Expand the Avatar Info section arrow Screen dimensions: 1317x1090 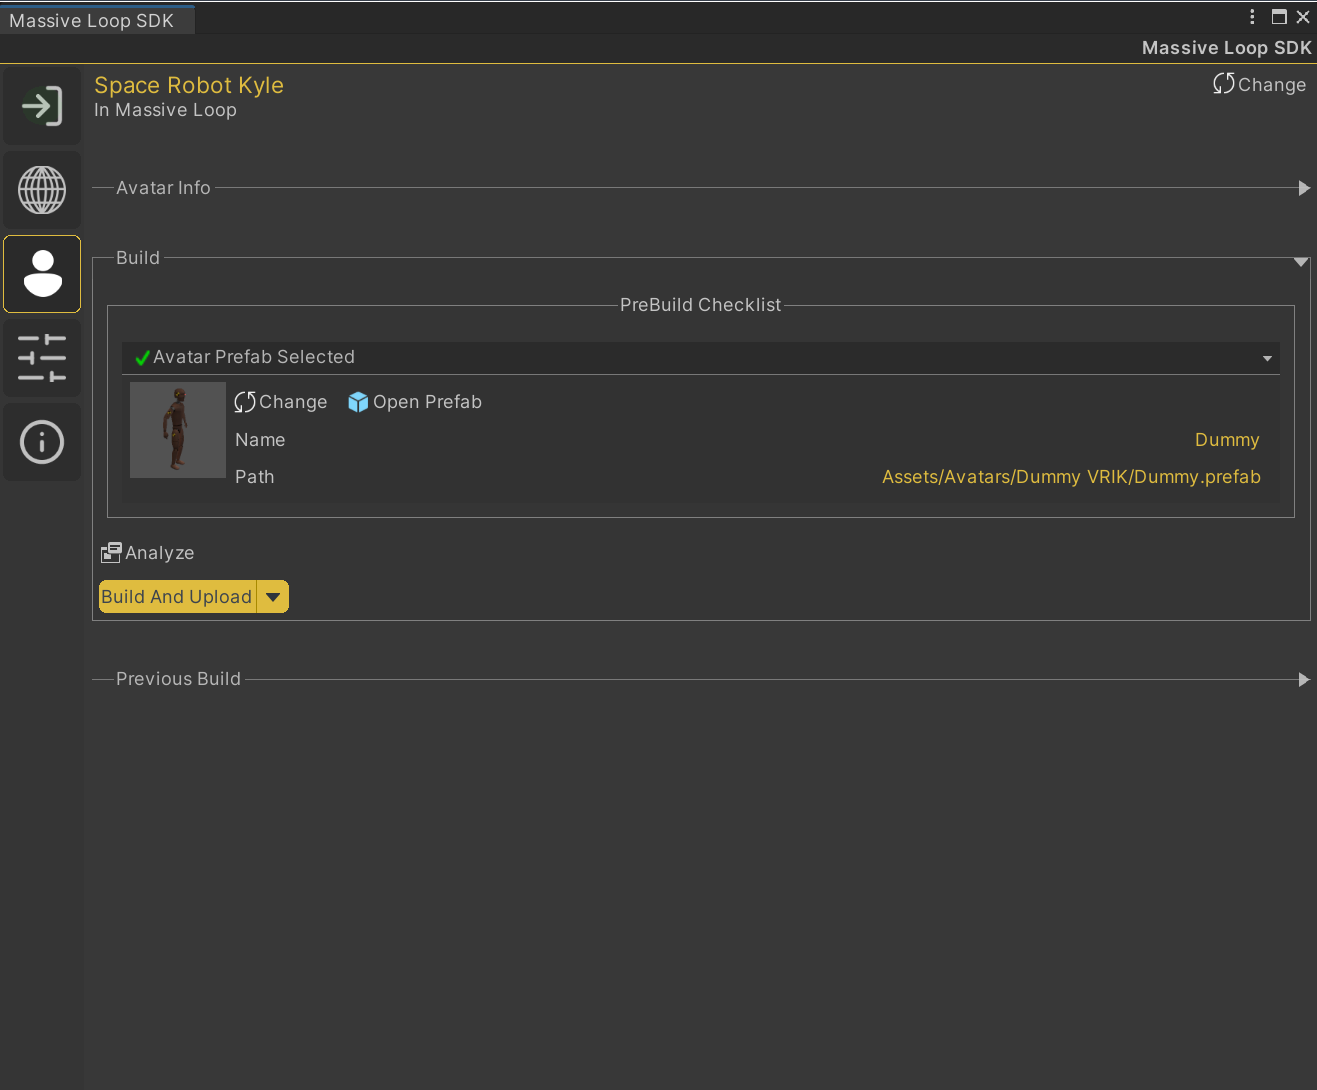1304,188
